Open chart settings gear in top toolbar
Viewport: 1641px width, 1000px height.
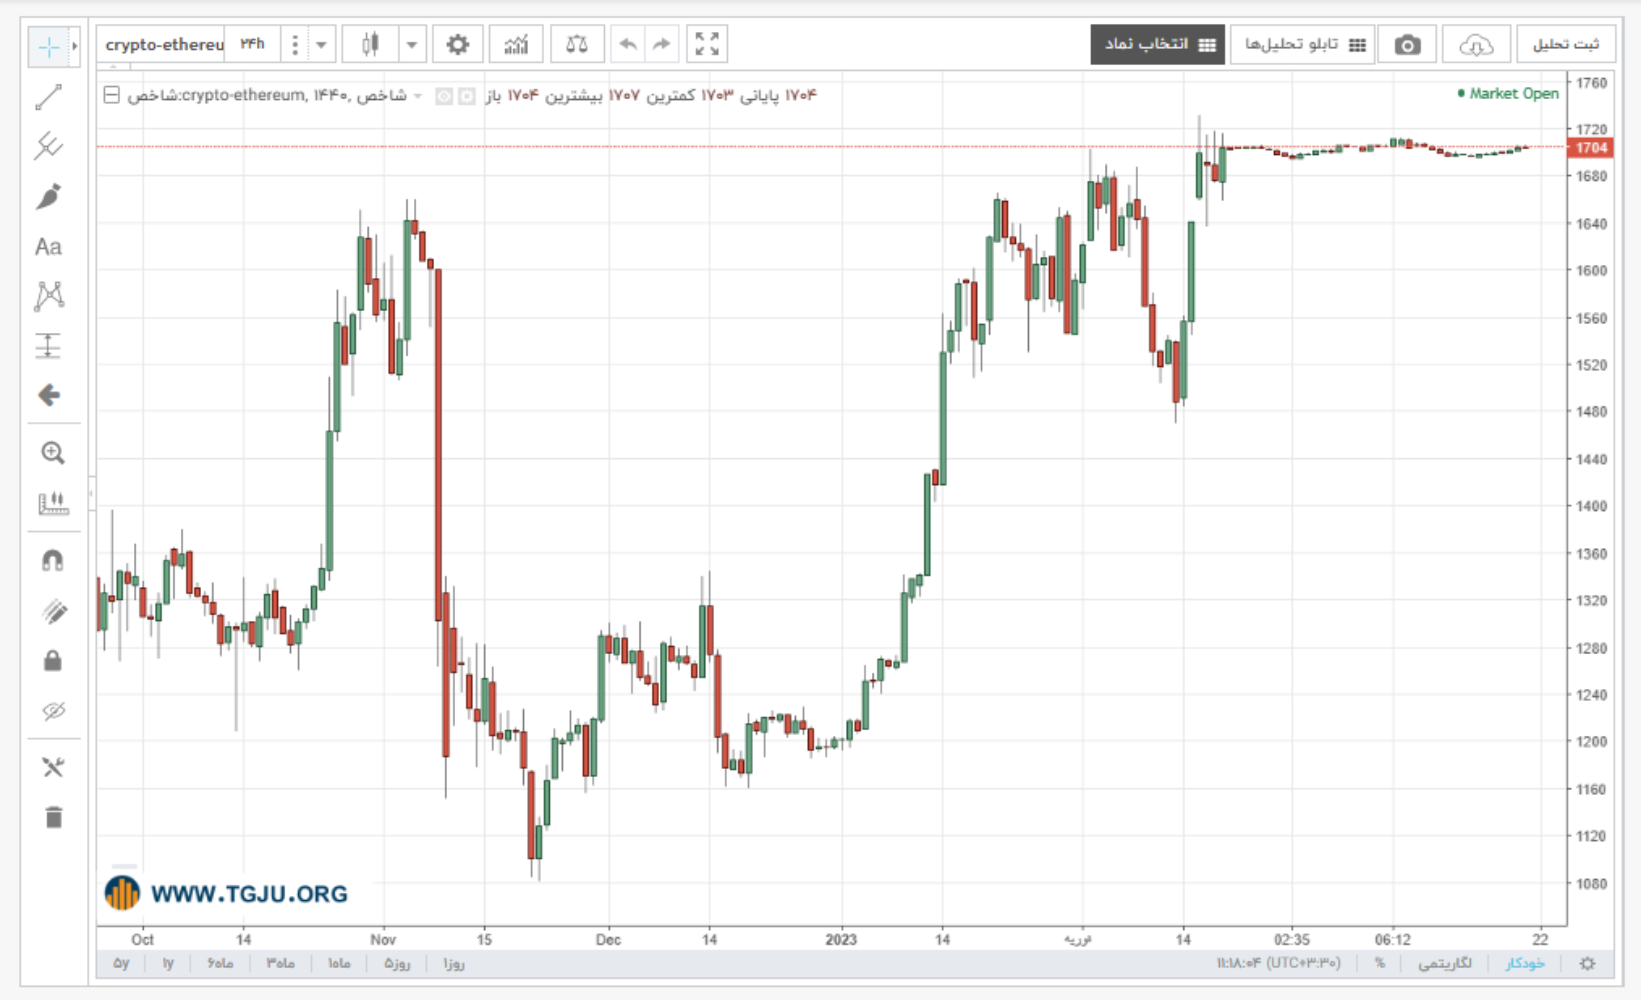(457, 44)
